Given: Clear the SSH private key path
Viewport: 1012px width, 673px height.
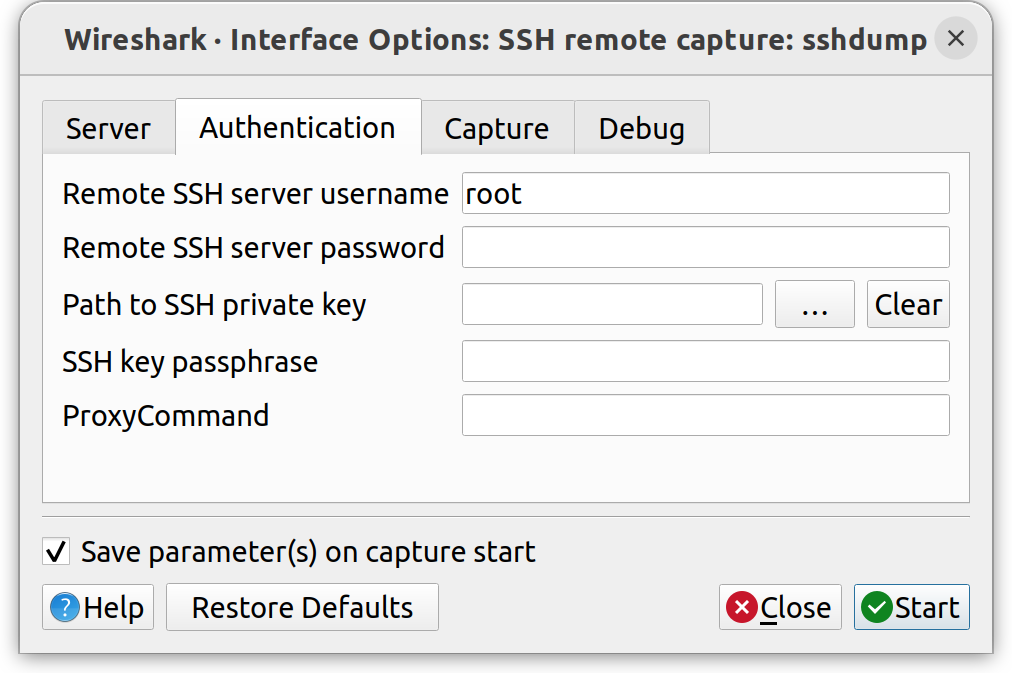Looking at the screenshot, I should coord(907,305).
